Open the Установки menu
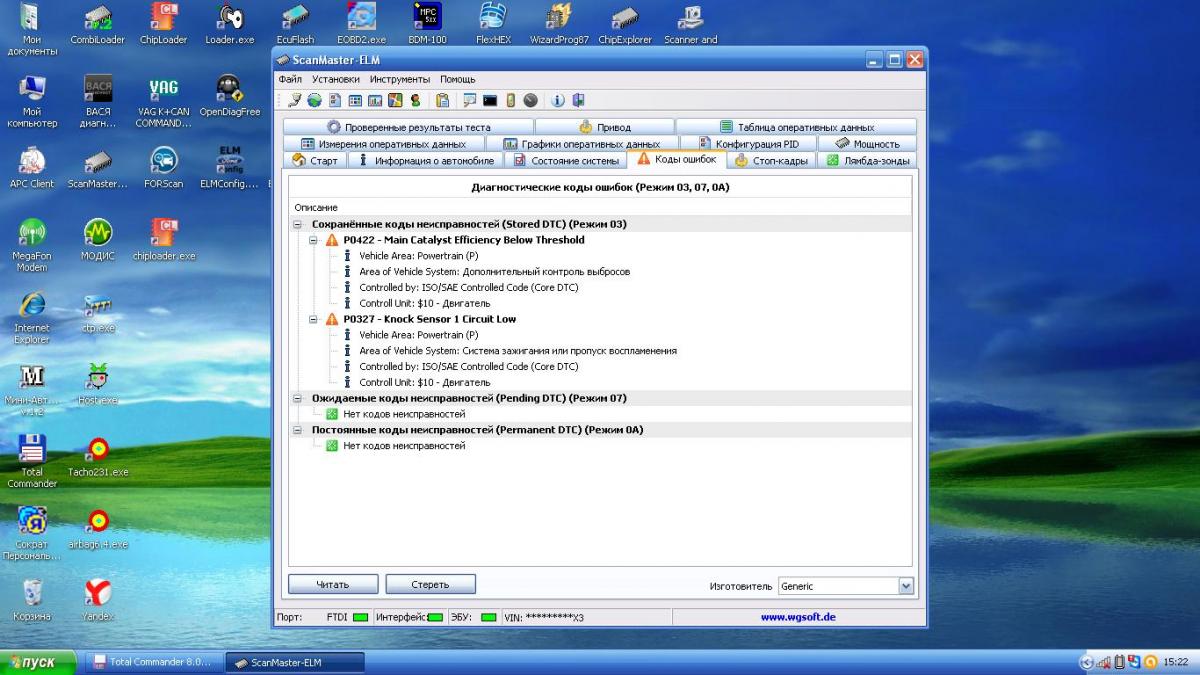 coord(336,79)
